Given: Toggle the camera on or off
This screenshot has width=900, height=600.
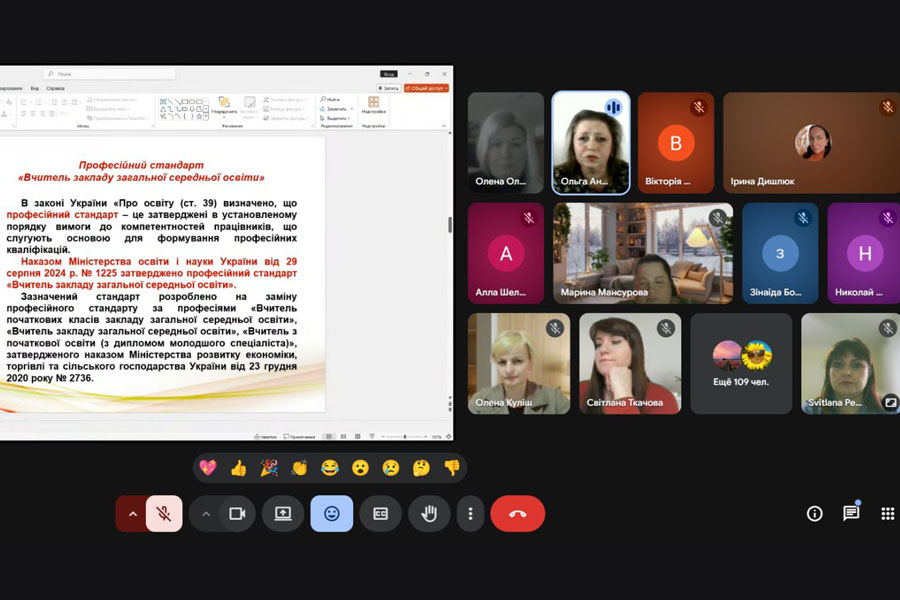Looking at the screenshot, I should click(x=237, y=513).
